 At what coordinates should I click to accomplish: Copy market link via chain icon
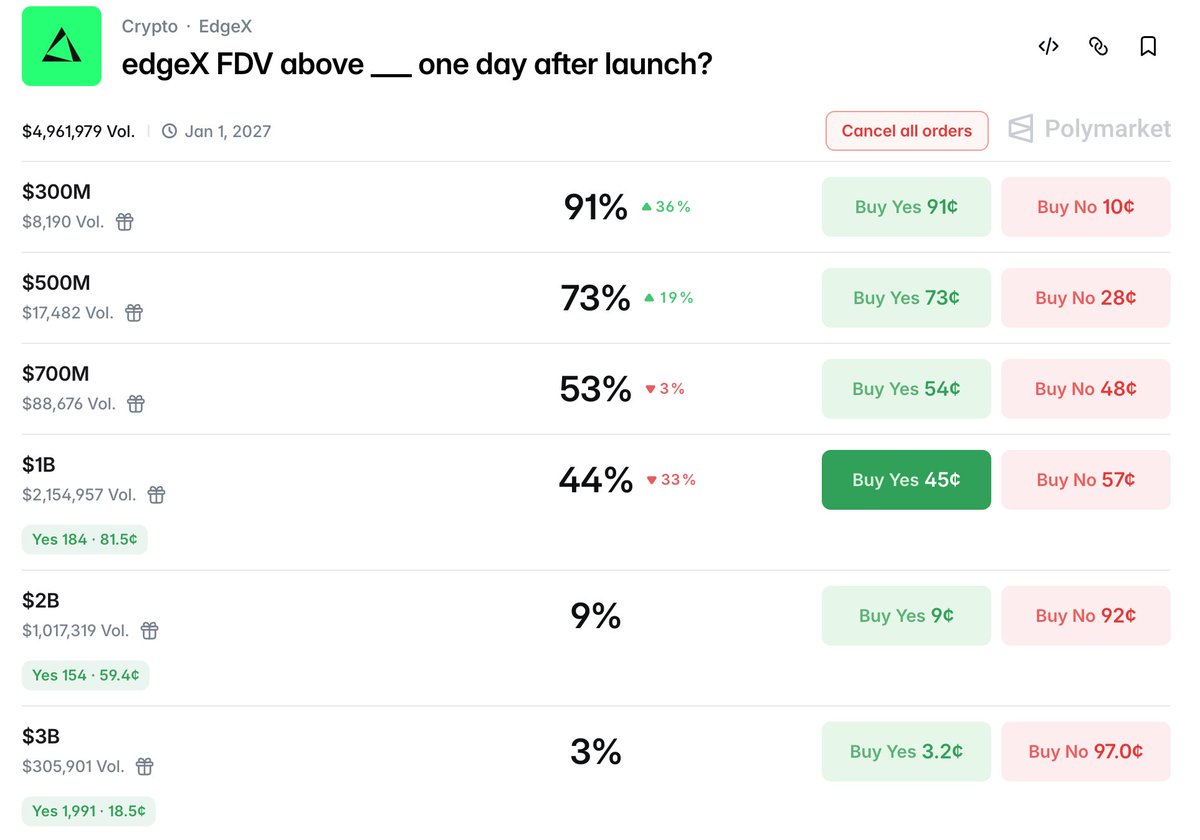coord(1098,46)
